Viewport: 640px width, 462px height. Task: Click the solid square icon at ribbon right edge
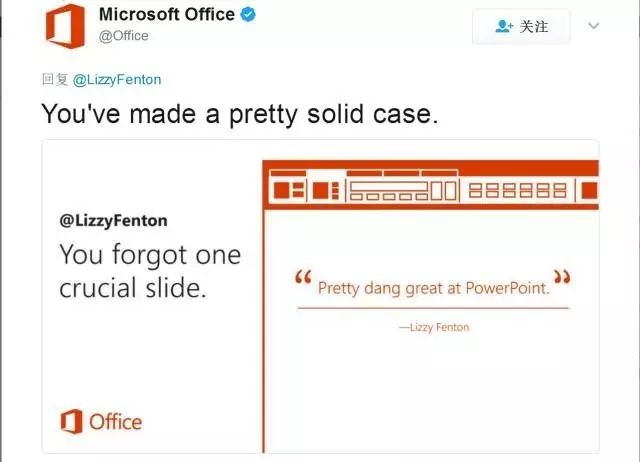click(589, 191)
